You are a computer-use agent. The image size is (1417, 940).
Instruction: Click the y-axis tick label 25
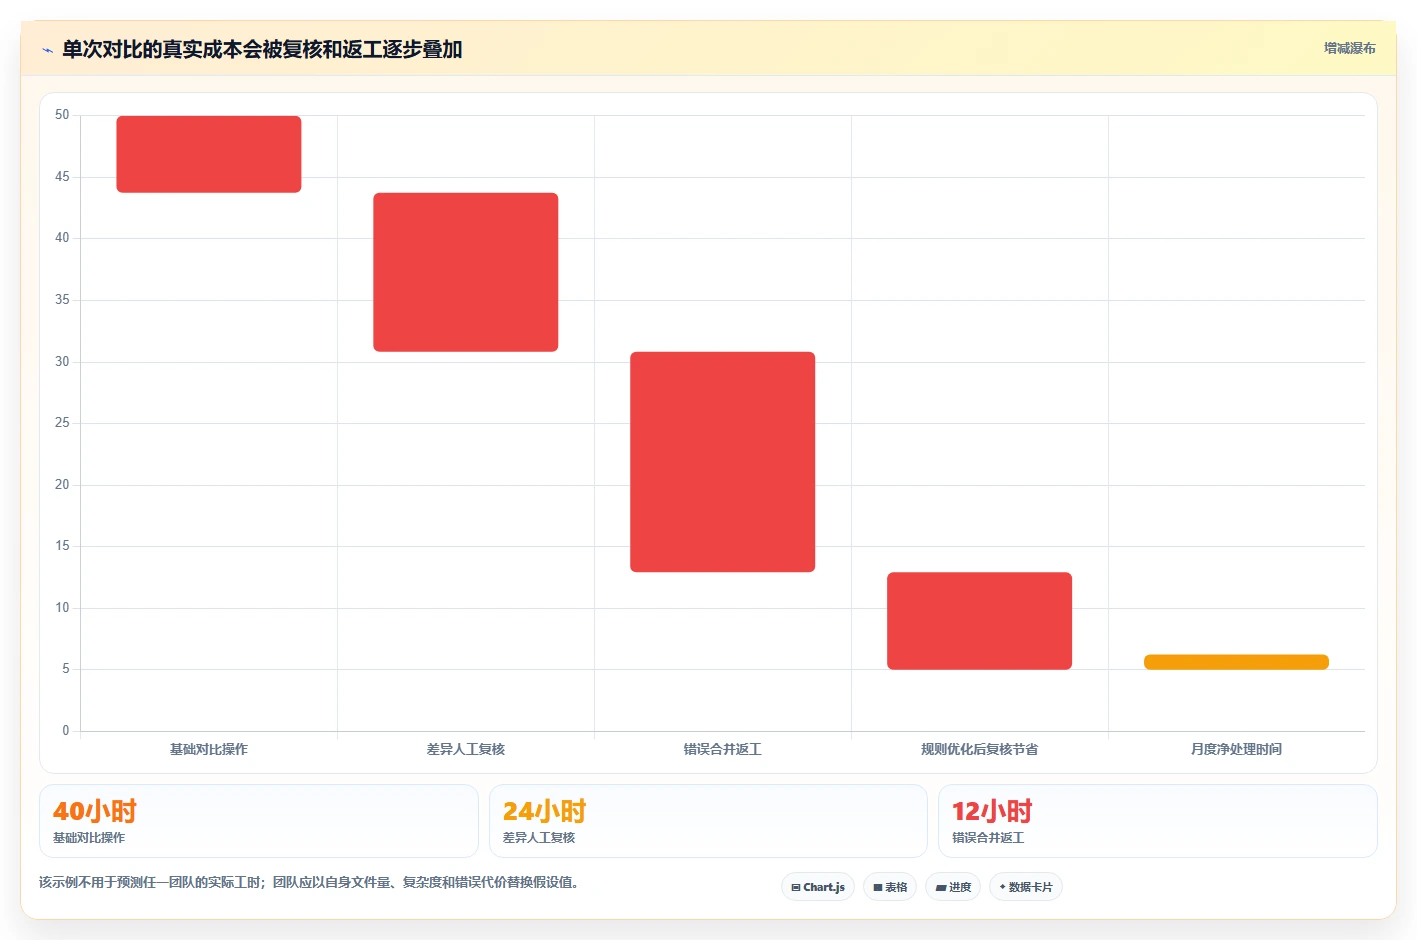point(62,423)
